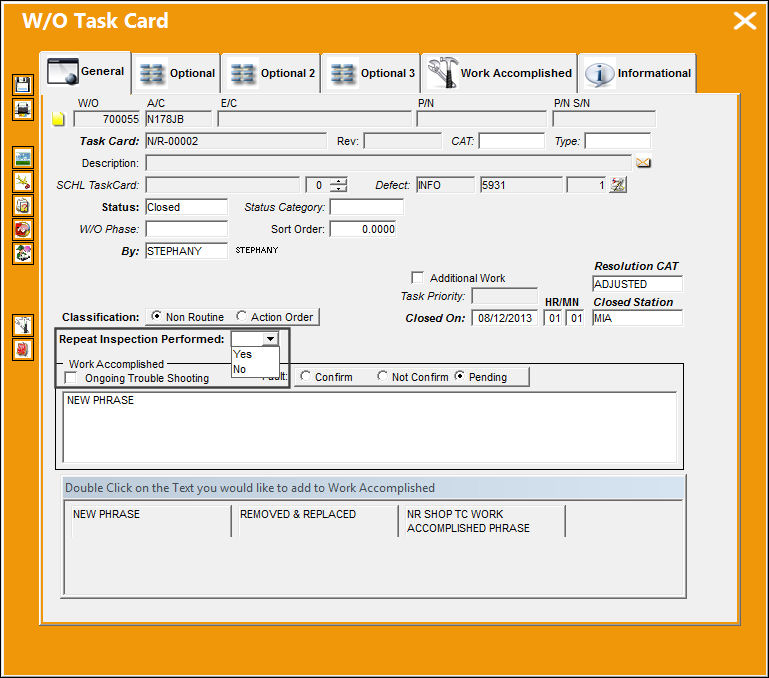769x678 pixels.
Task: Click the yellow airplane icon in sidebar
Action: tap(23, 182)
